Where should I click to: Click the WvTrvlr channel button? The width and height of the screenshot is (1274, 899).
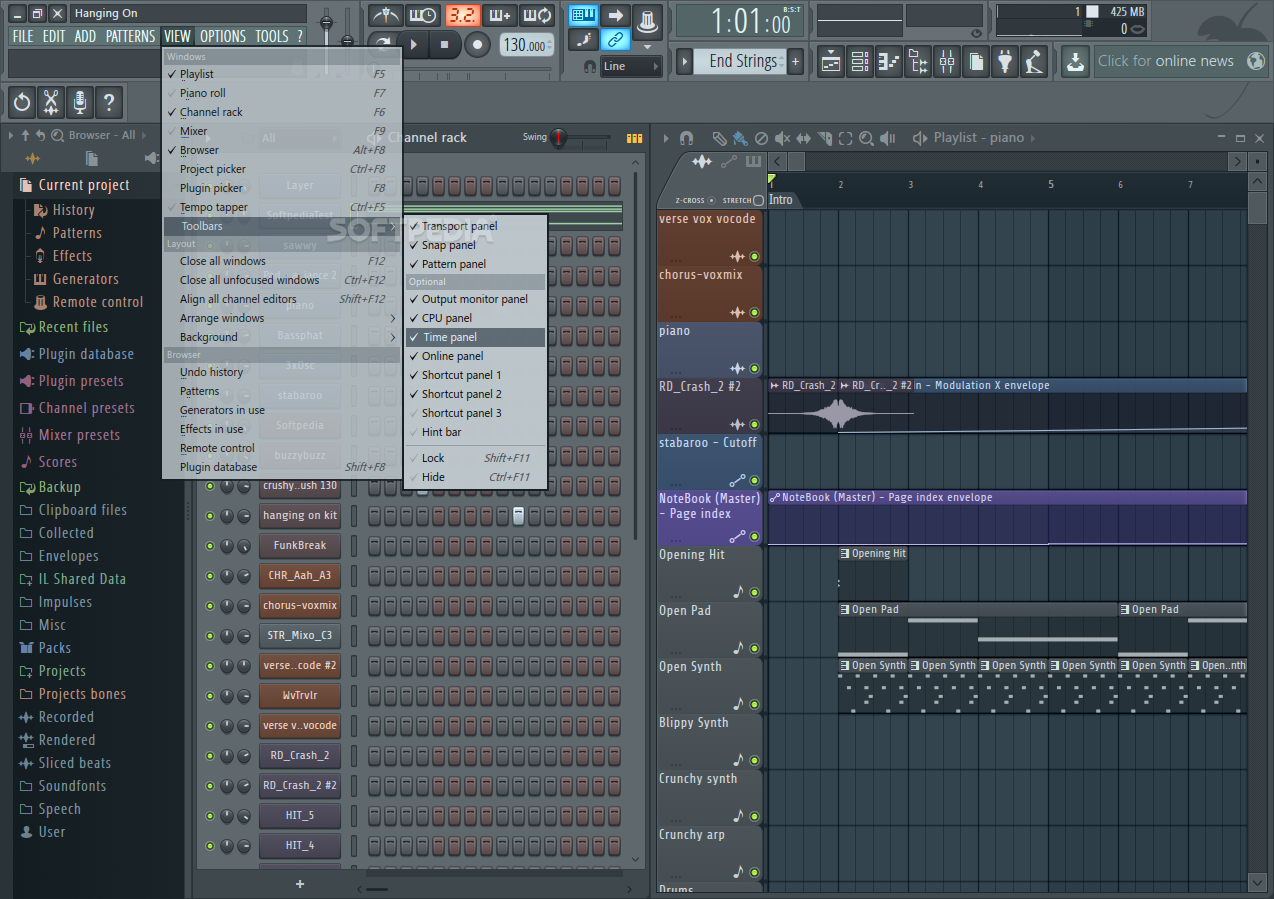click(300, 696)
